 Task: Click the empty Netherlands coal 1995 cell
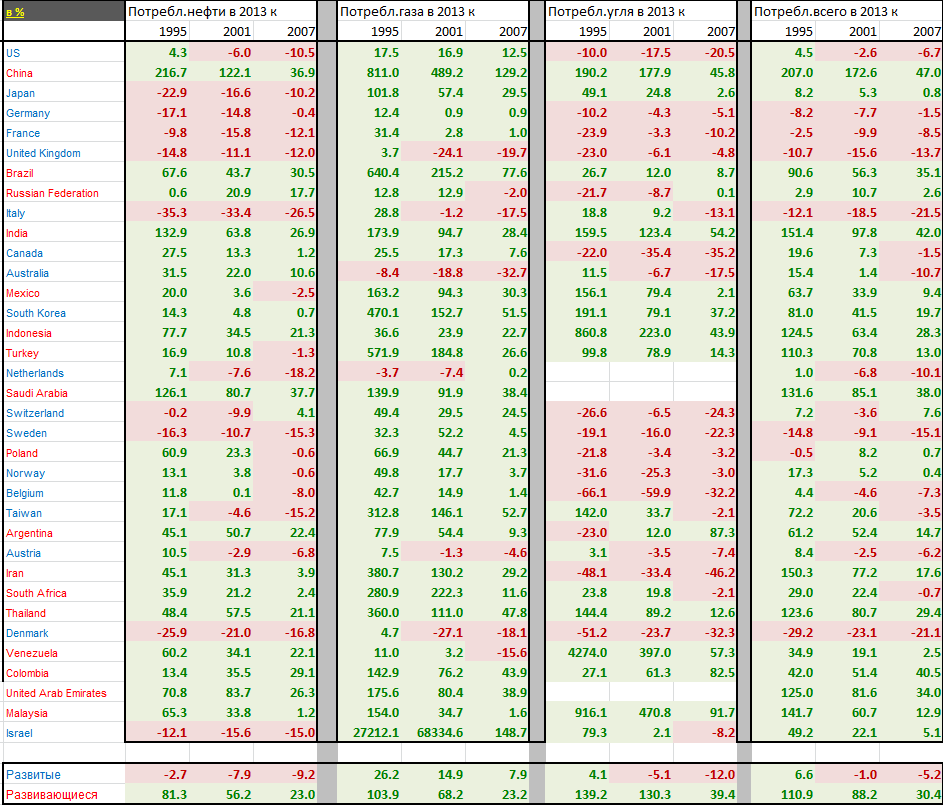(x=580, y=373)
